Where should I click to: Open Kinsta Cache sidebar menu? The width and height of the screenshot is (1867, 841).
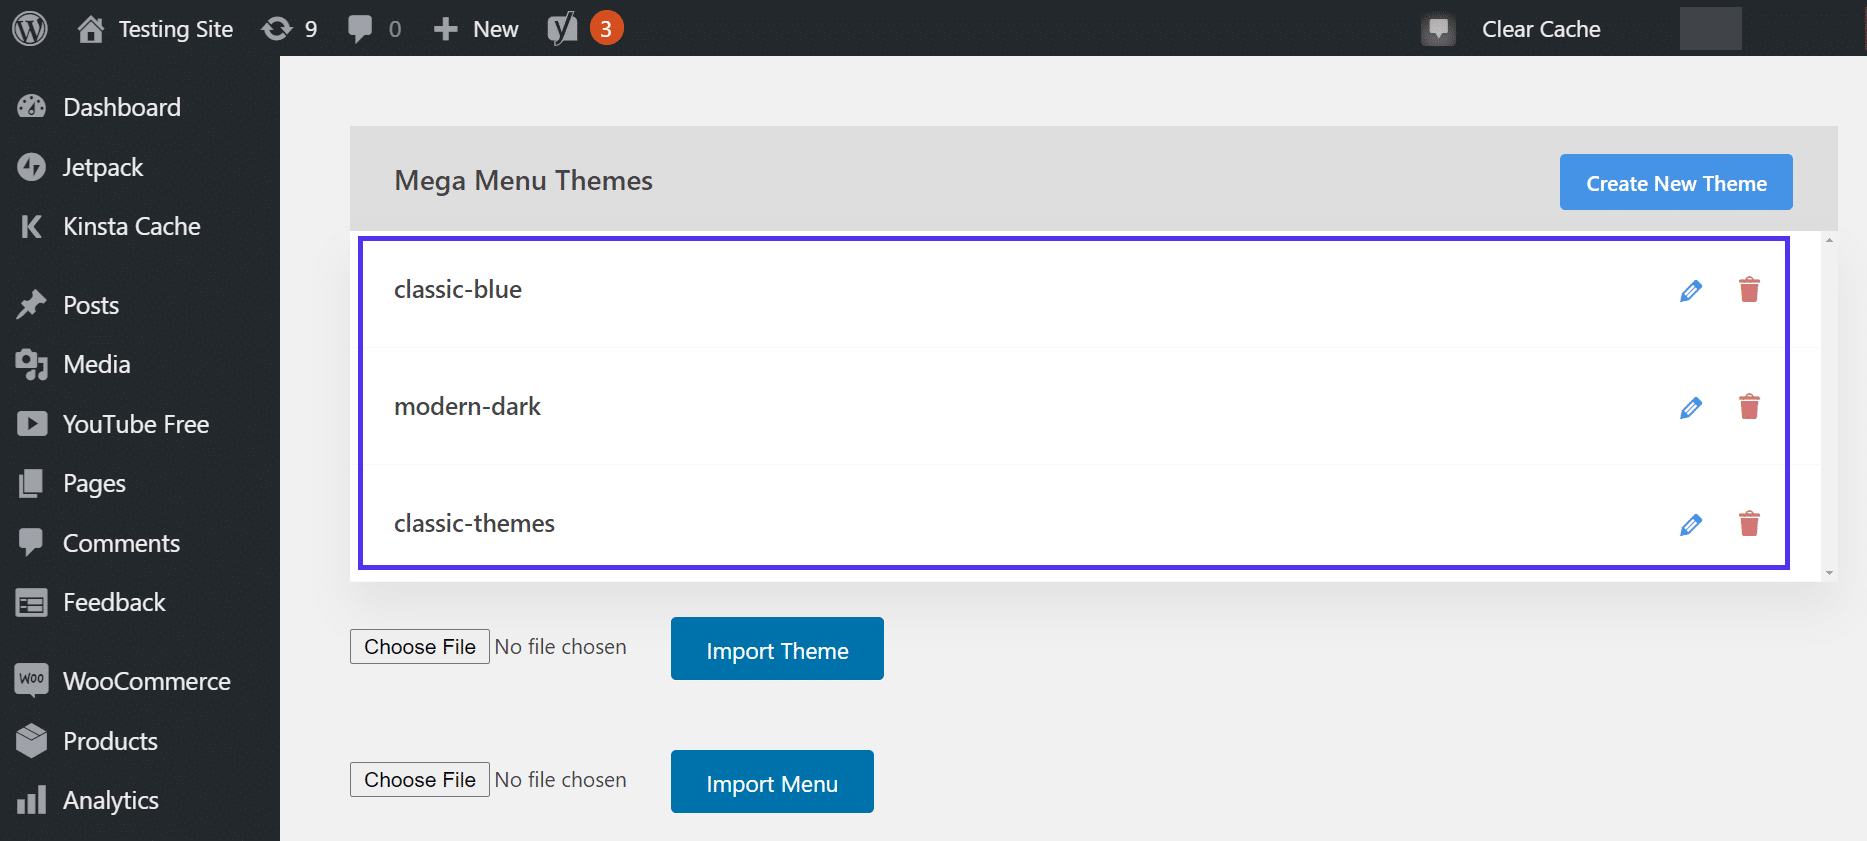131,227
